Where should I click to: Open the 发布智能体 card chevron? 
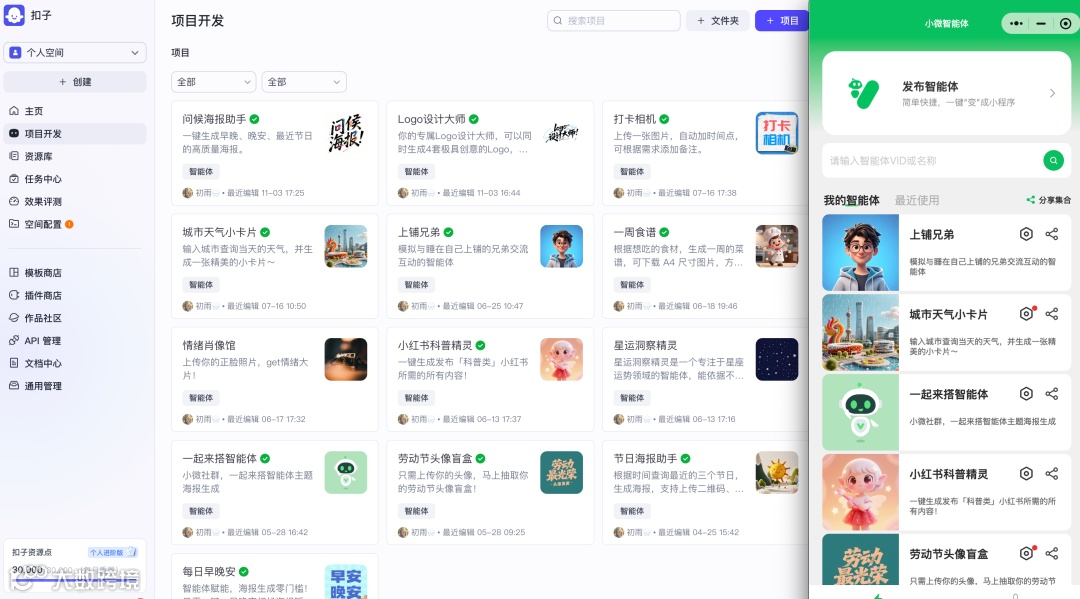tap(1052, 93)
